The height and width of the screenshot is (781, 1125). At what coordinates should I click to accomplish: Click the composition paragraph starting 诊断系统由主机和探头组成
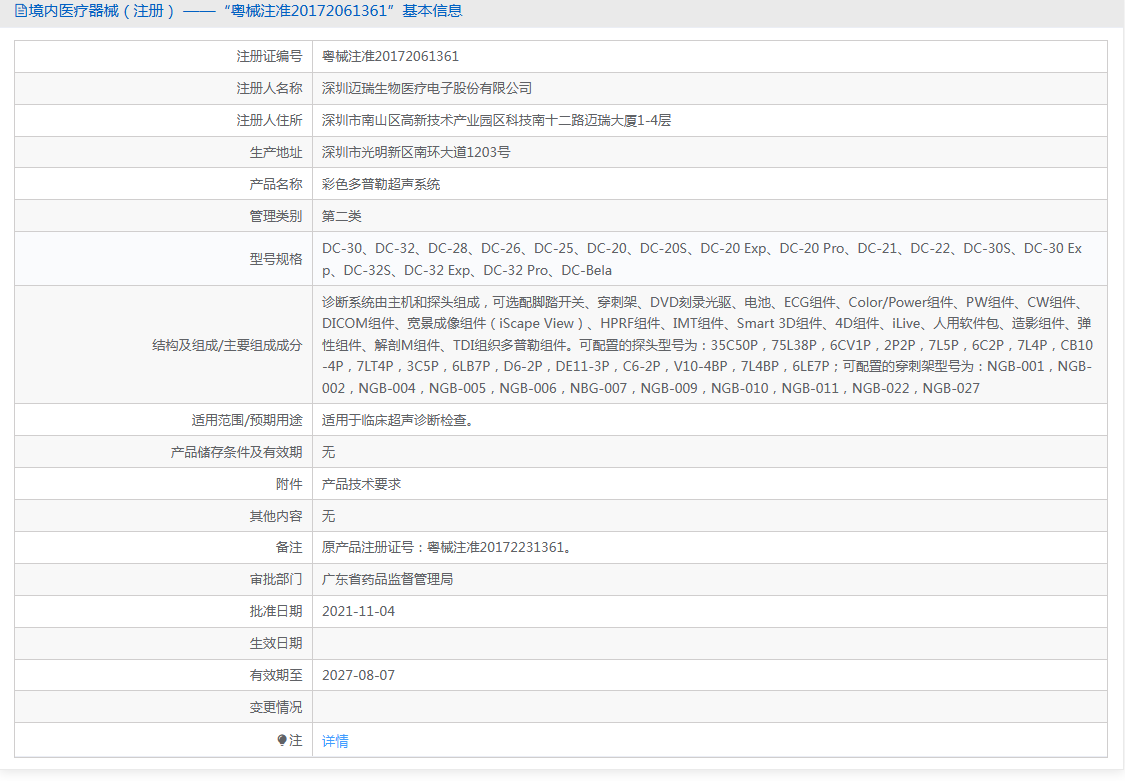(707, 345)
